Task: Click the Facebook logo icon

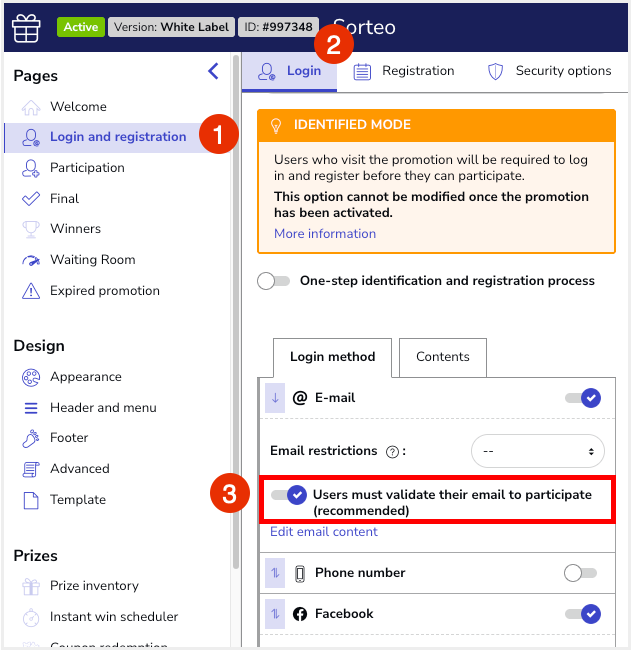Action: pos(300,614)
